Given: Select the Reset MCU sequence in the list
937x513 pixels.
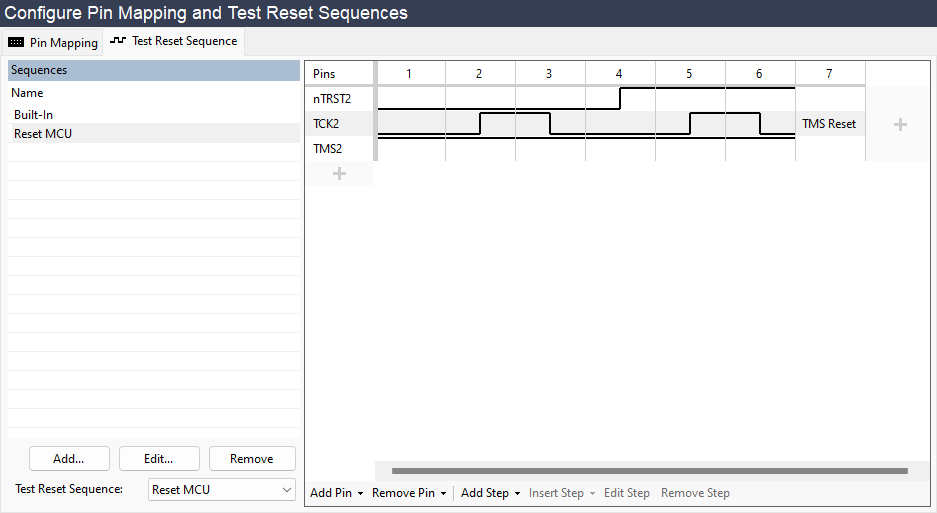Looking at the screenshot, I should point(43,134).
